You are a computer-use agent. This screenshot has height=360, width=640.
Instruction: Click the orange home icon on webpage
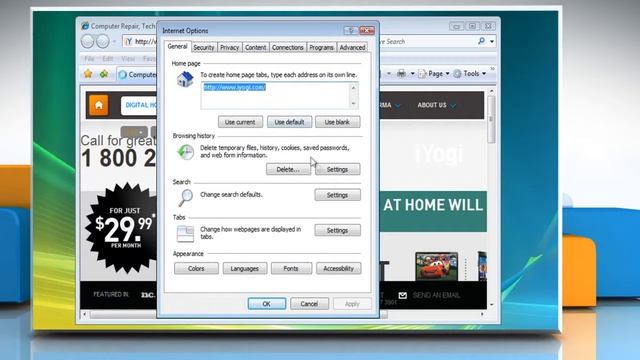pyautogui.click(x=99, y=105)
